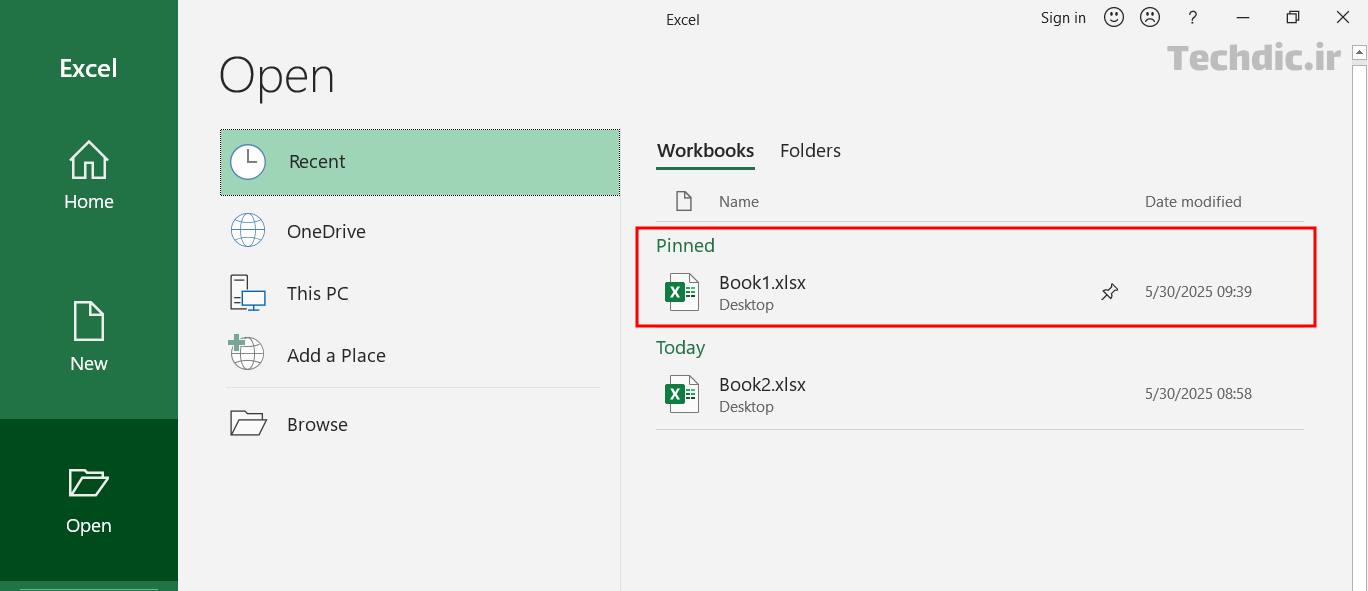This screenshot has width=1368, height=591.
Task: Send a smile feedback face icon
Action: 1114,17
